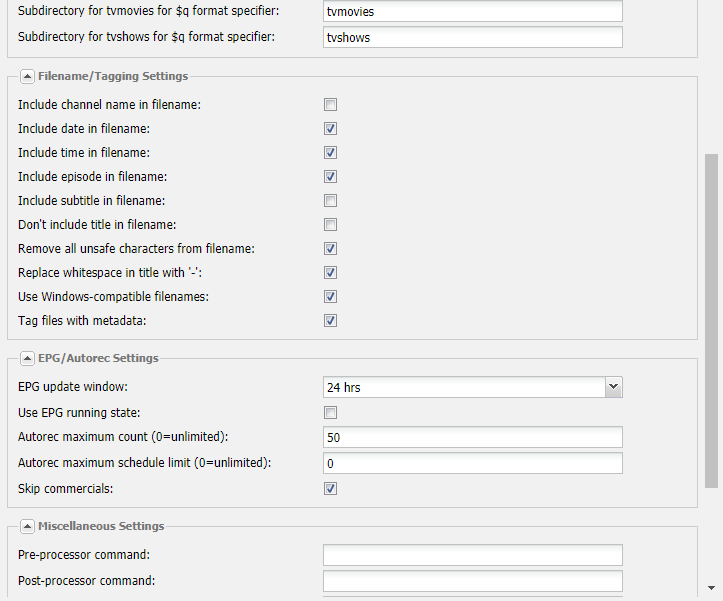Uncheck Include date in filename
This screenshot has height=601, width=723.
[330, 129]
